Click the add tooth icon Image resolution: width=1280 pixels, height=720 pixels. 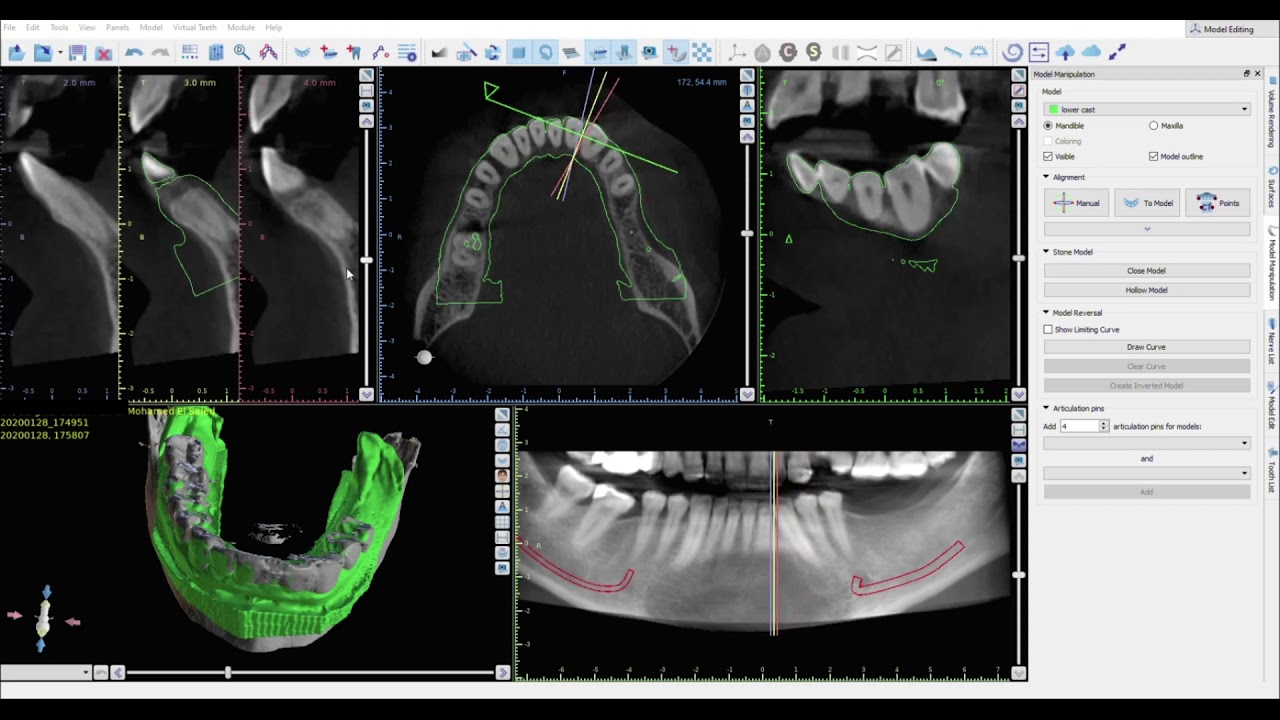(x=353, y=52)
